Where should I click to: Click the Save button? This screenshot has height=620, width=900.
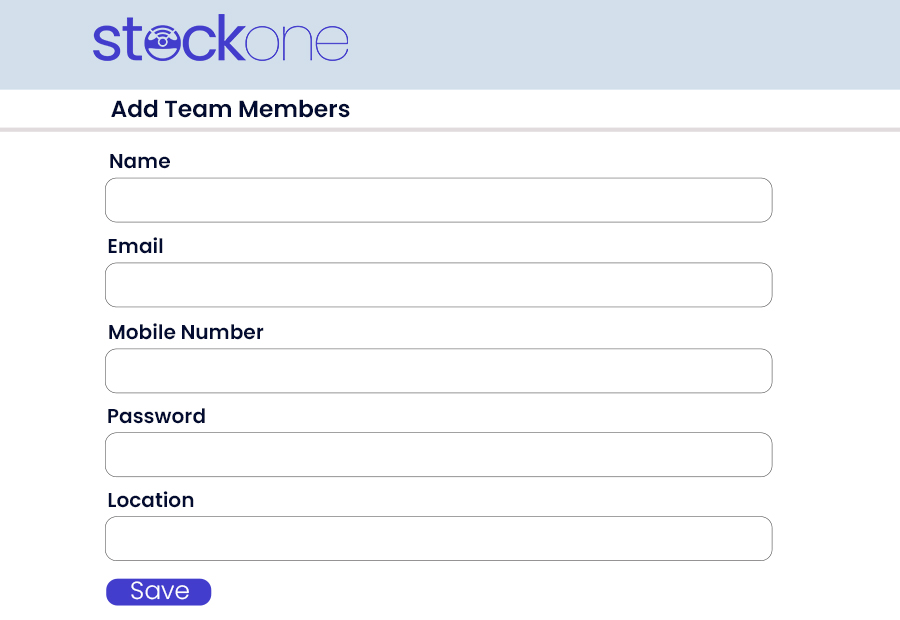click(158, 591)
